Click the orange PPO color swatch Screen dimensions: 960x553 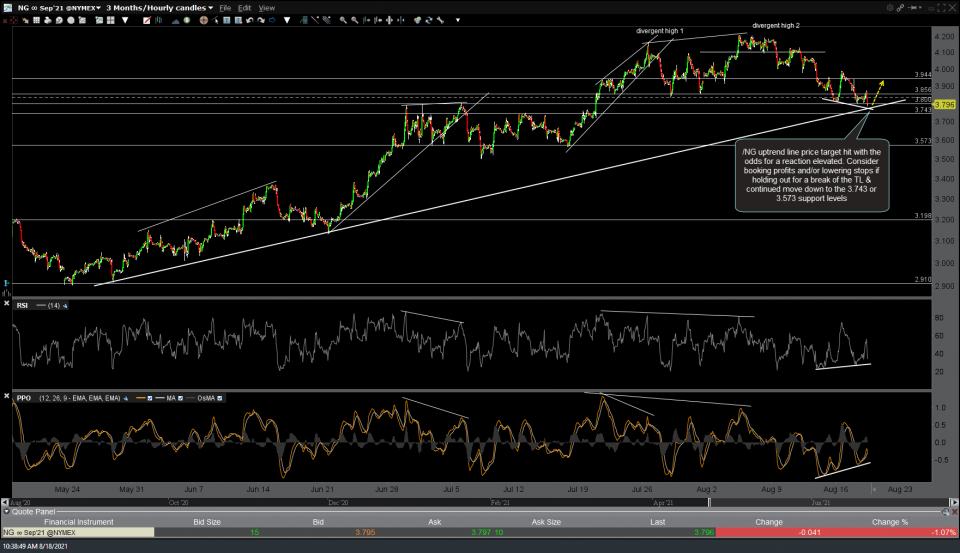(140, 398)
